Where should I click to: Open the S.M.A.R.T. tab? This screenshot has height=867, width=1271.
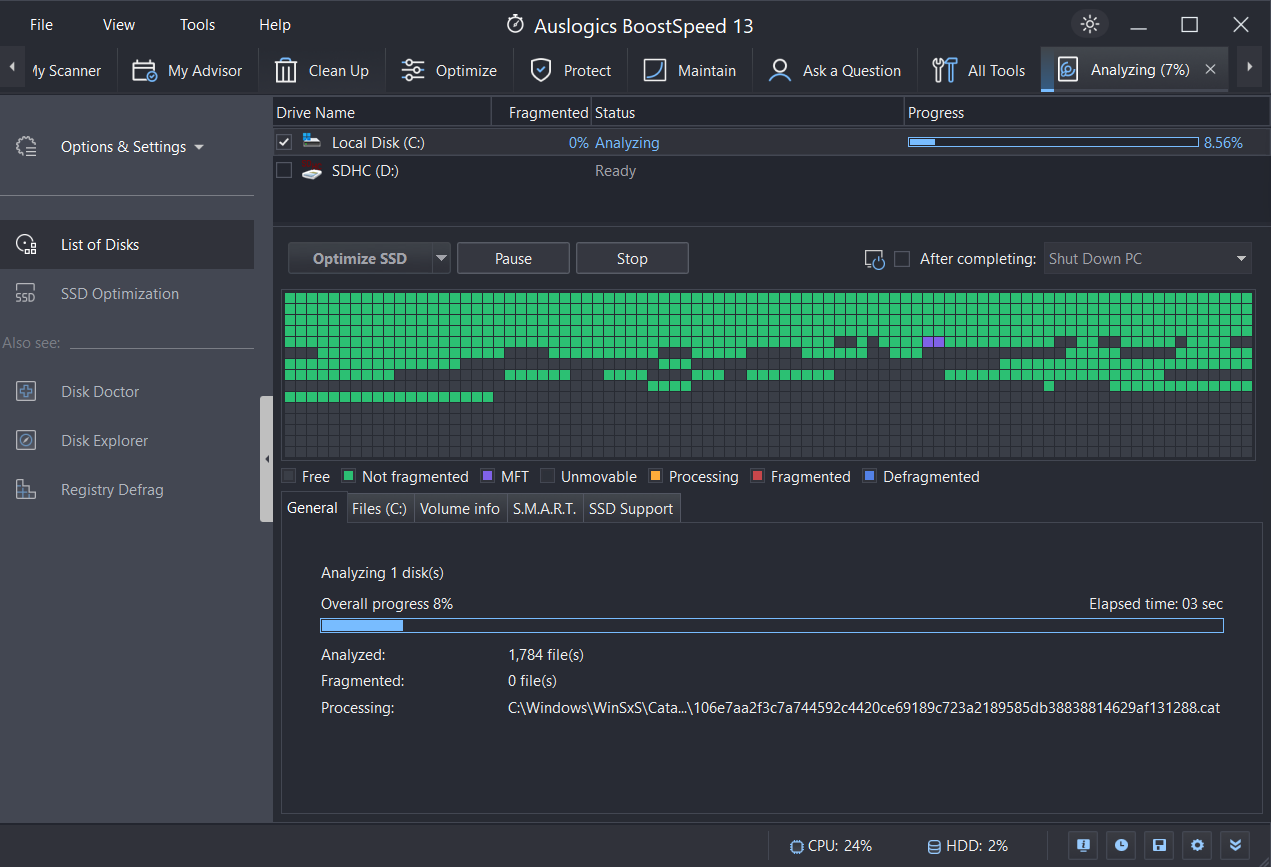(545, 508)
